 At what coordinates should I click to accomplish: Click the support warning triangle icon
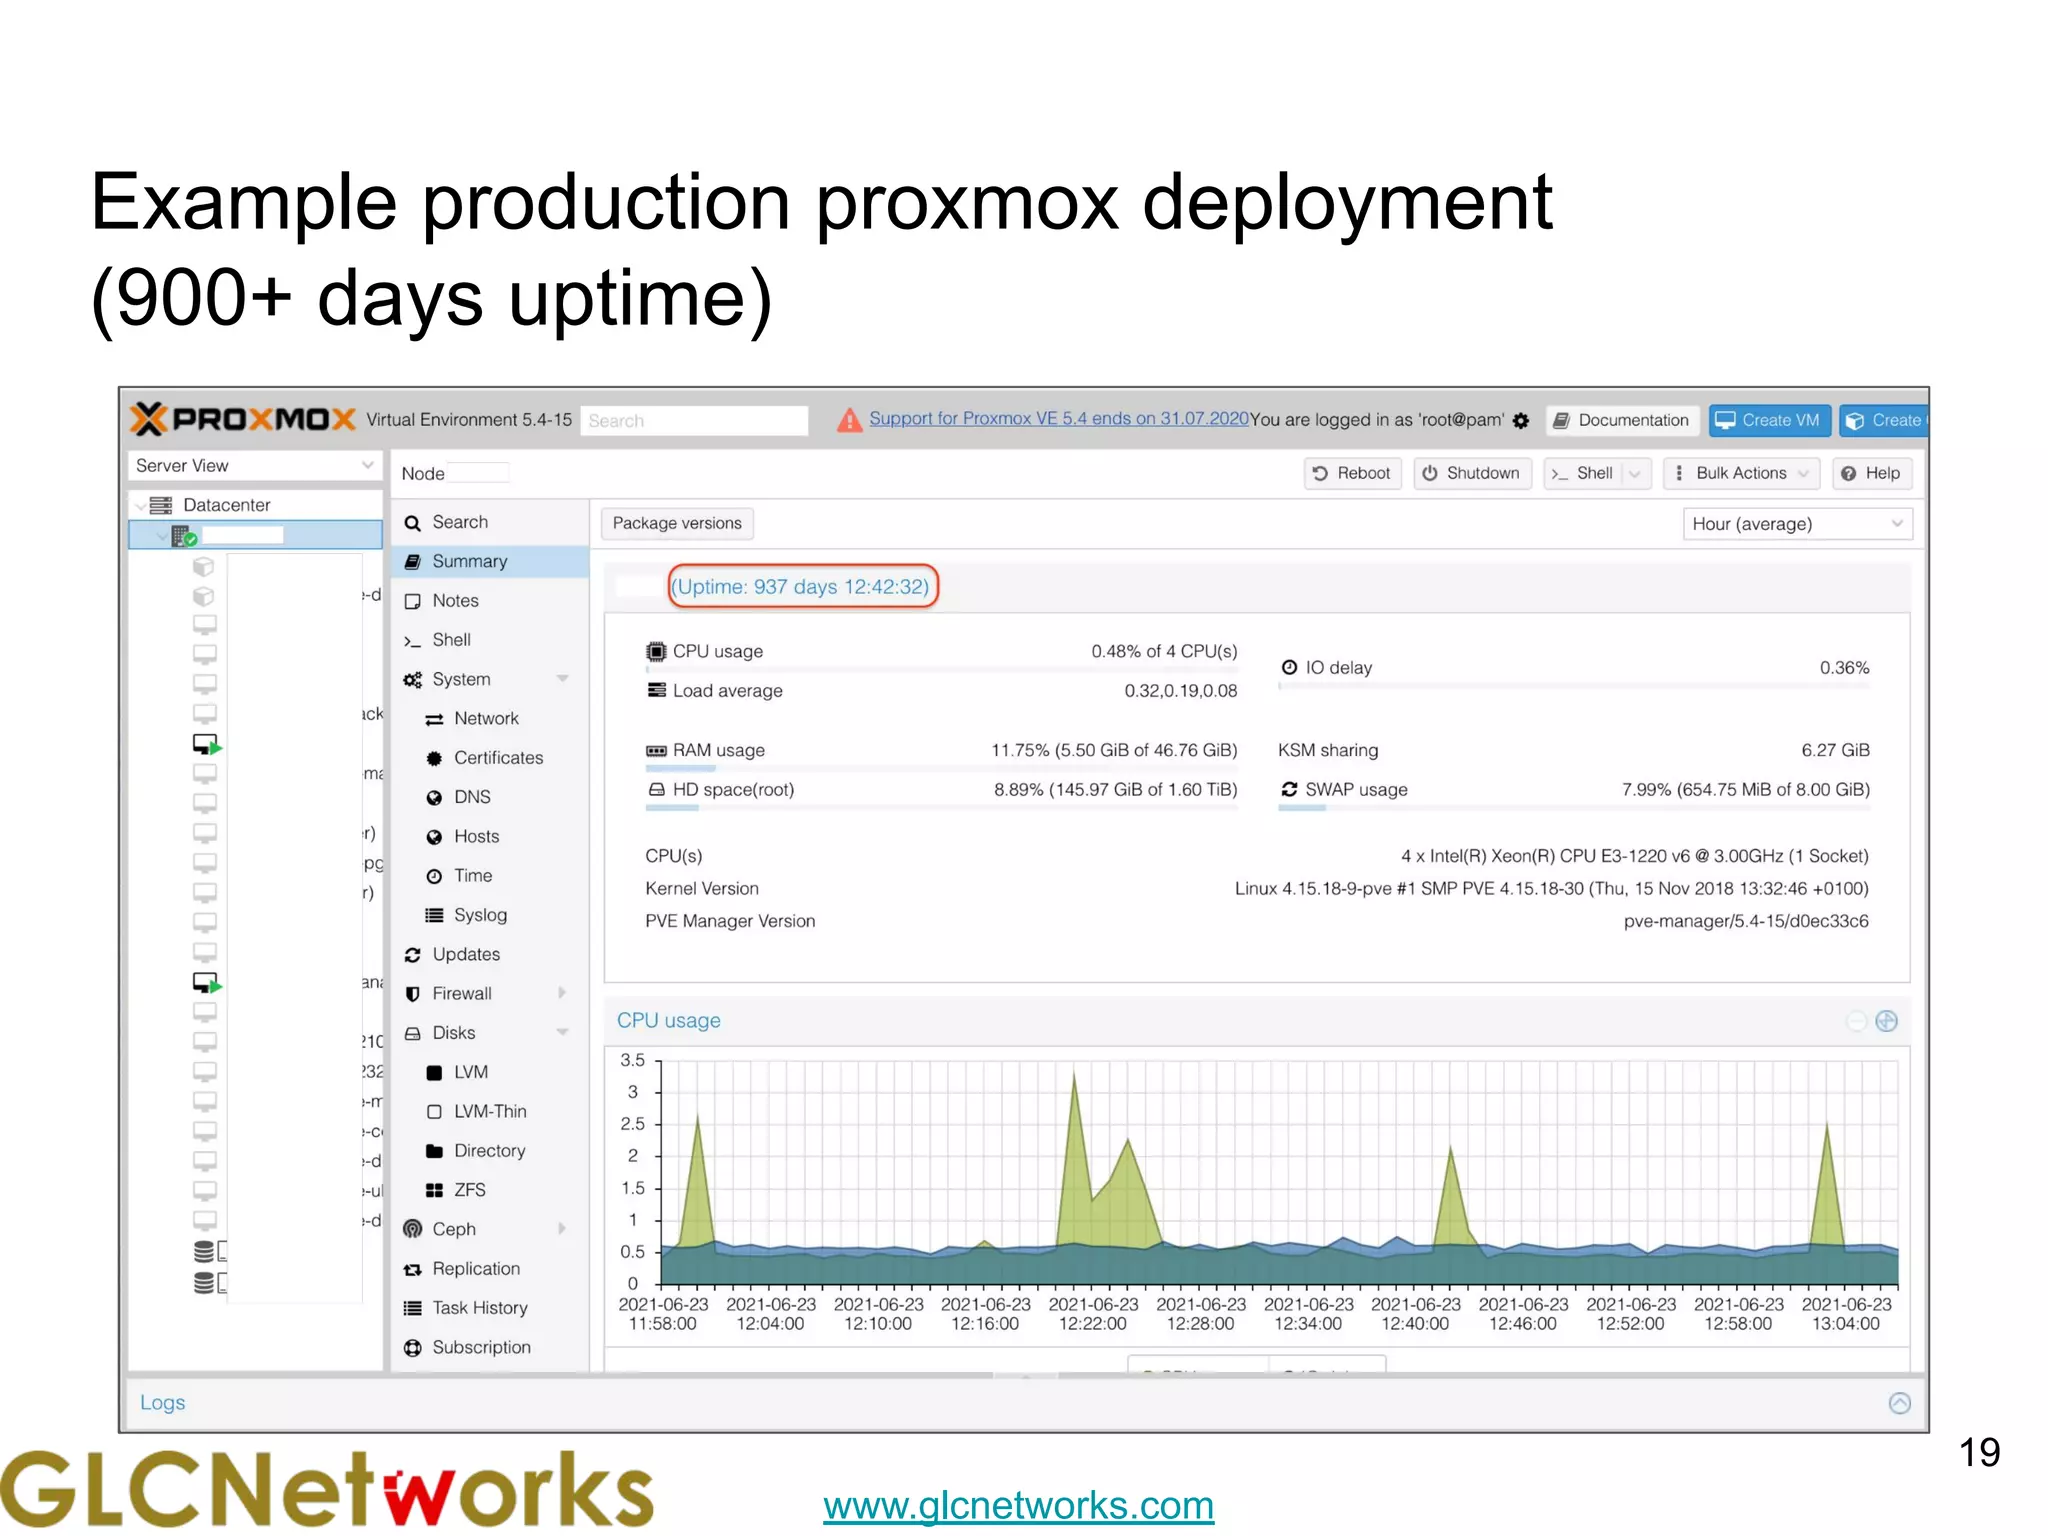point(849,420)
